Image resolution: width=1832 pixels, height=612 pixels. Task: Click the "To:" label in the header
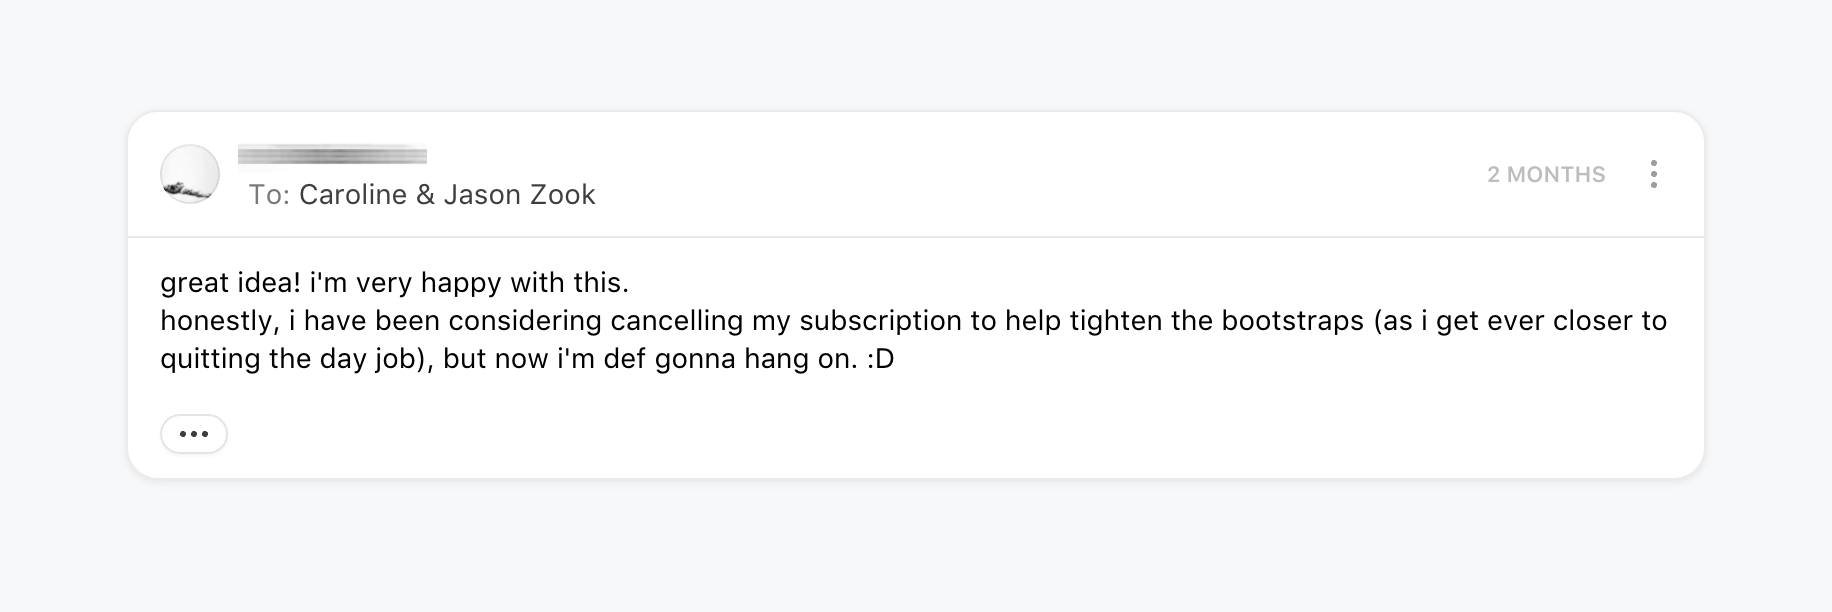[x=269, y=195]
